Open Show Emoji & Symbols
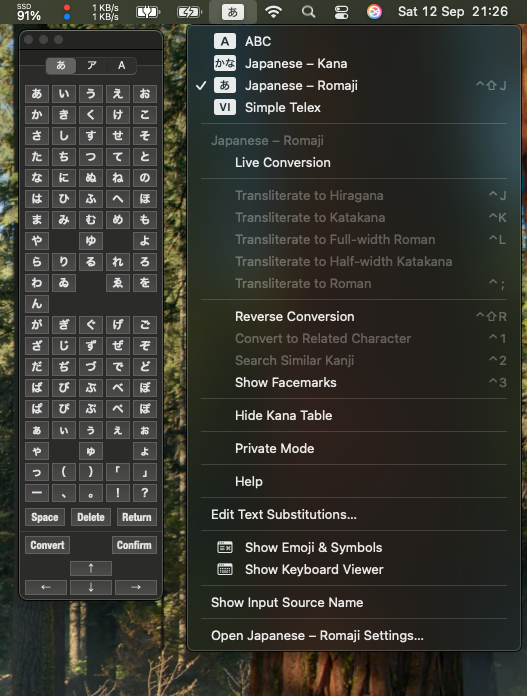The image size is (527, 696). pyautogui.click(x=313, y=547)
